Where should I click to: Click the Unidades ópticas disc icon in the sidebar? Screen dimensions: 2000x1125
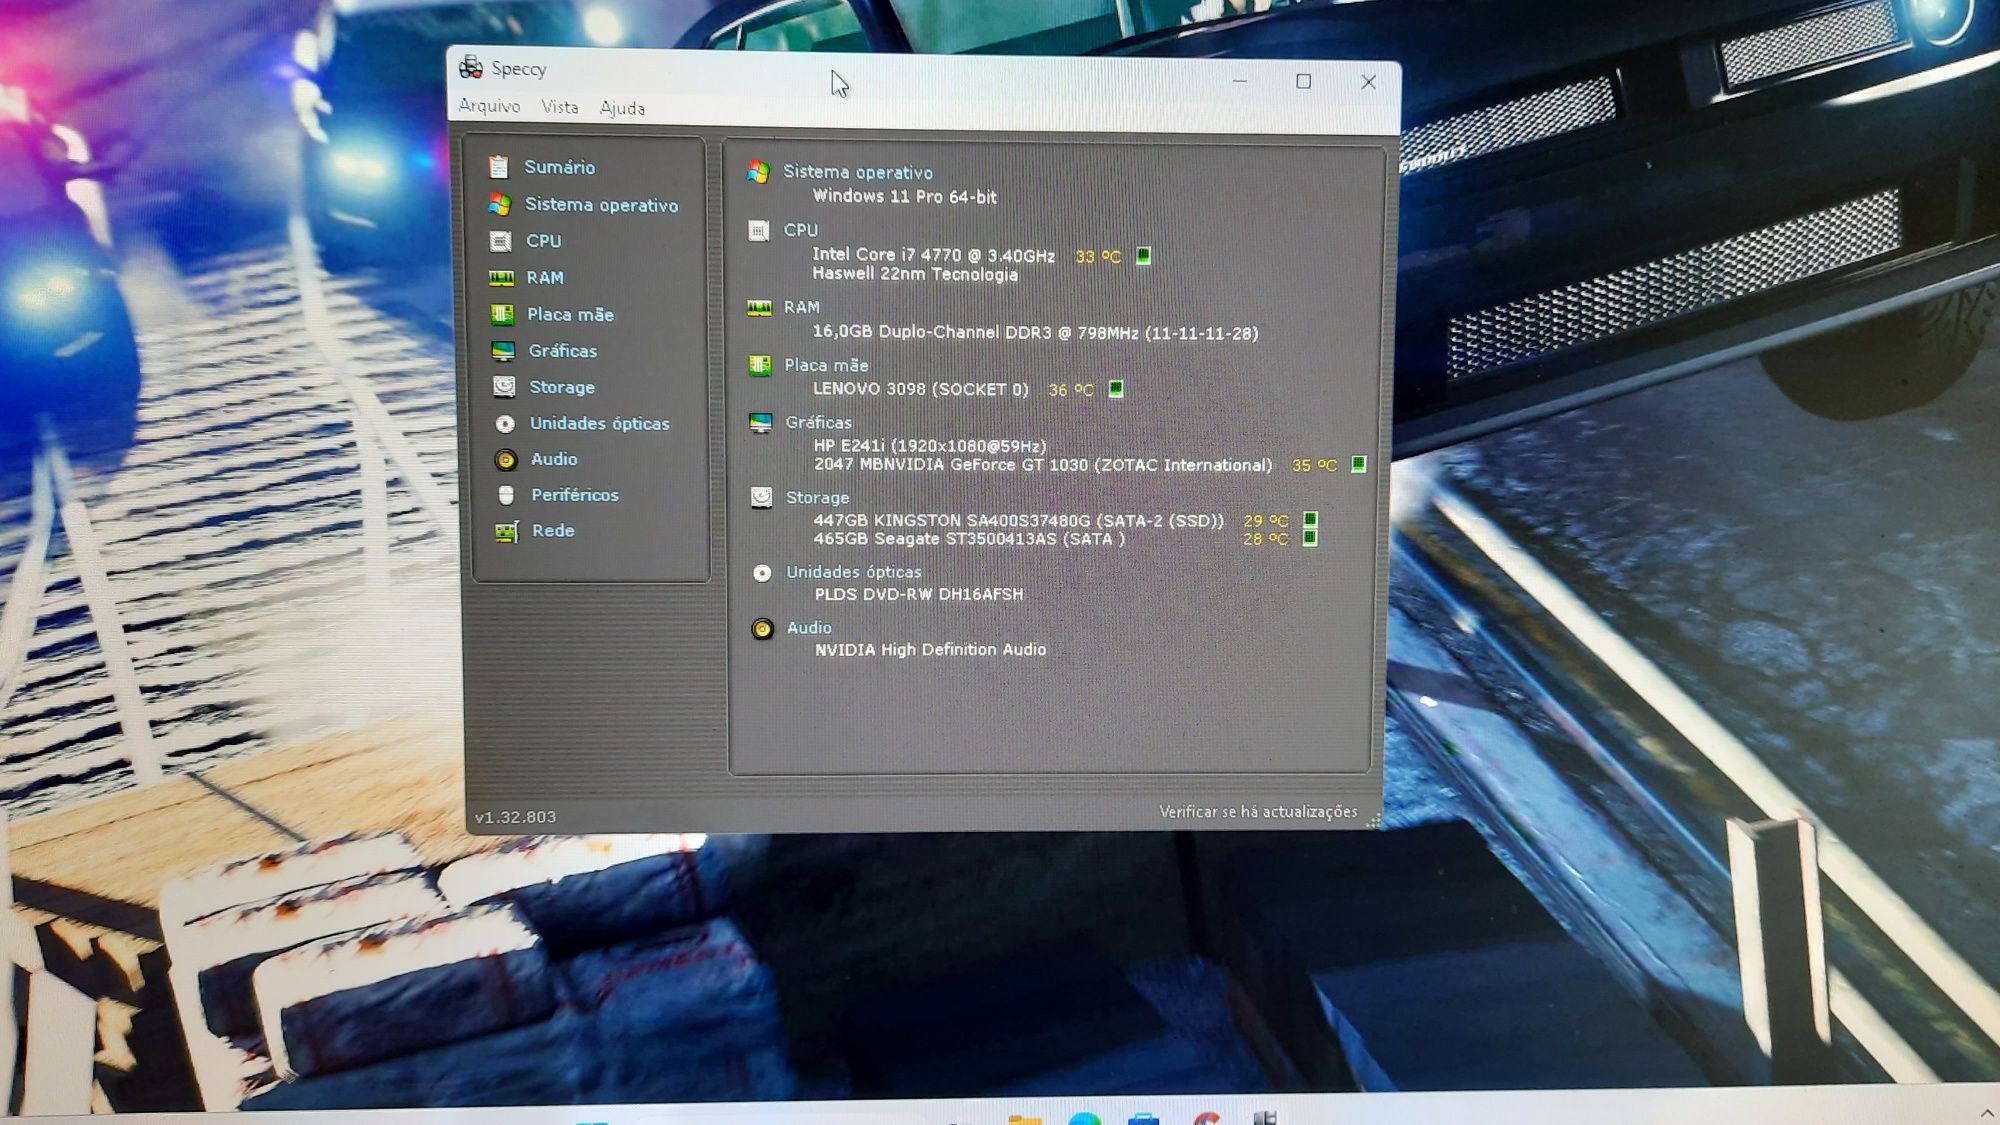tap(505, 424)
